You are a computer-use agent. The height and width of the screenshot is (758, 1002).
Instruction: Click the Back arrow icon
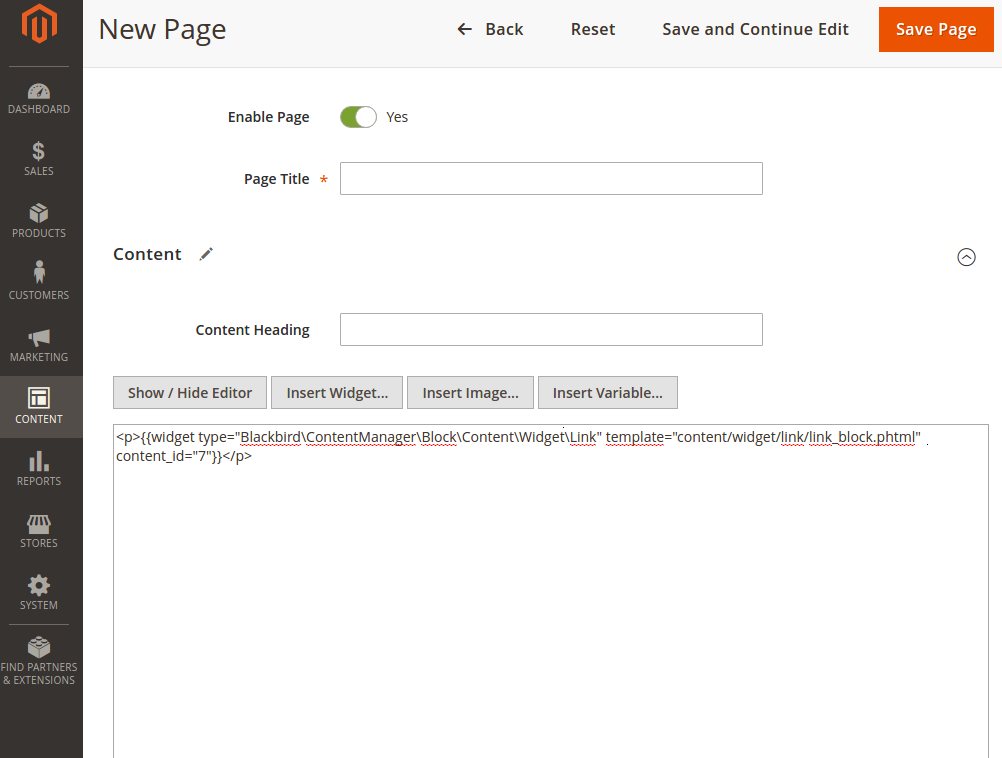(x=465, y=29)
